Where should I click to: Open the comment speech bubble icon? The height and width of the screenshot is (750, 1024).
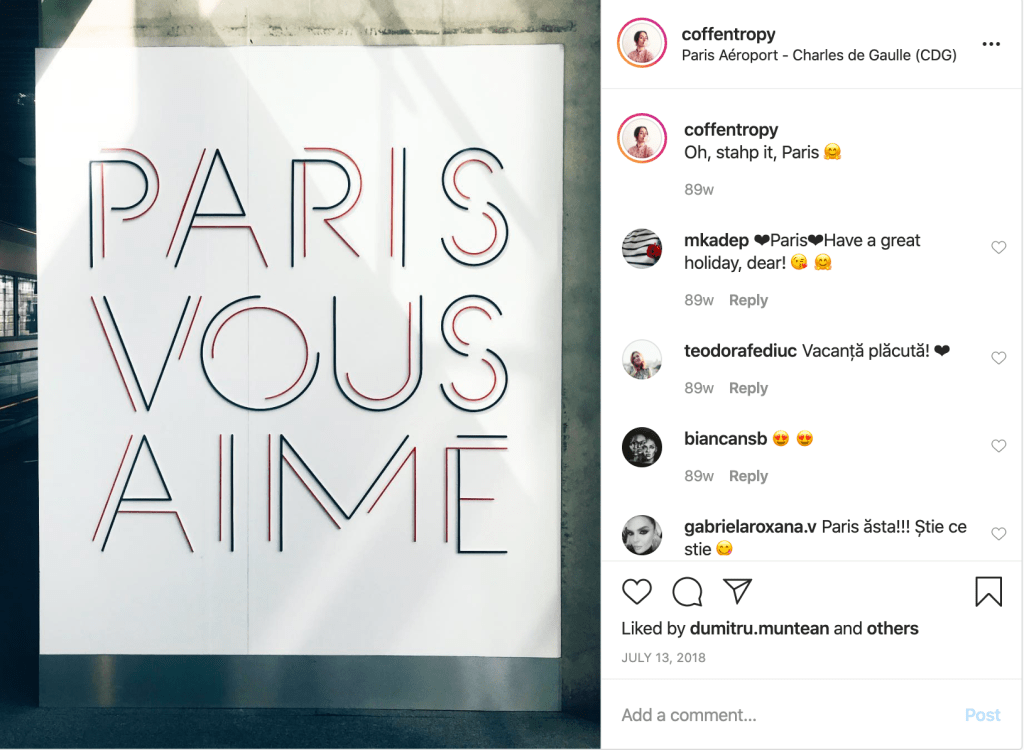(687, 591)
